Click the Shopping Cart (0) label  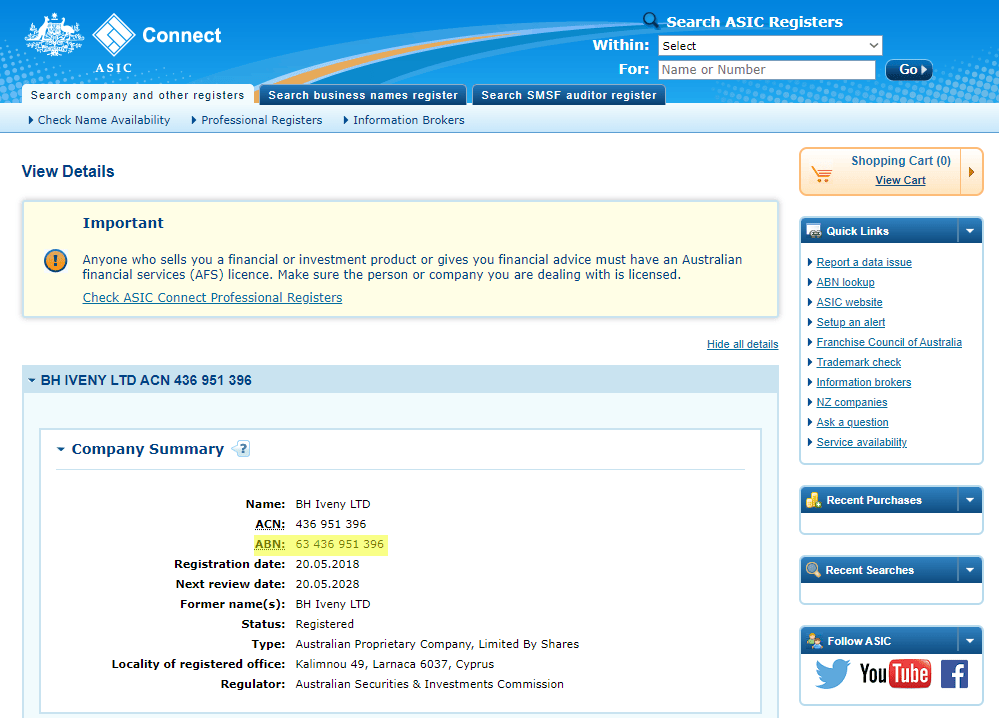point(901,161)
